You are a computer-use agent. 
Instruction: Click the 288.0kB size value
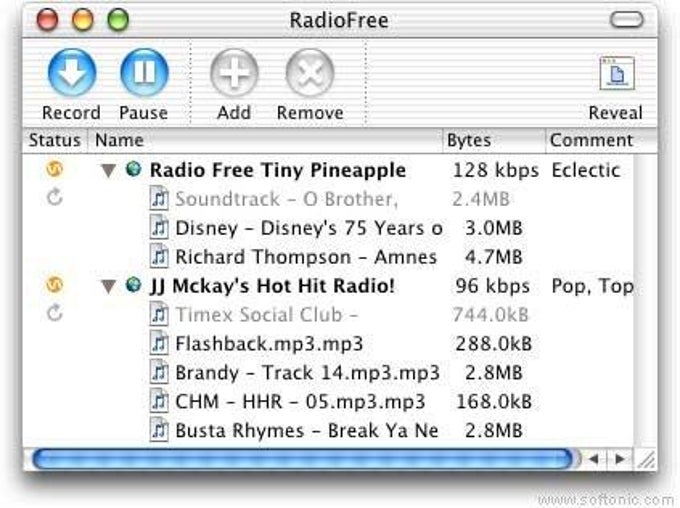494,344
